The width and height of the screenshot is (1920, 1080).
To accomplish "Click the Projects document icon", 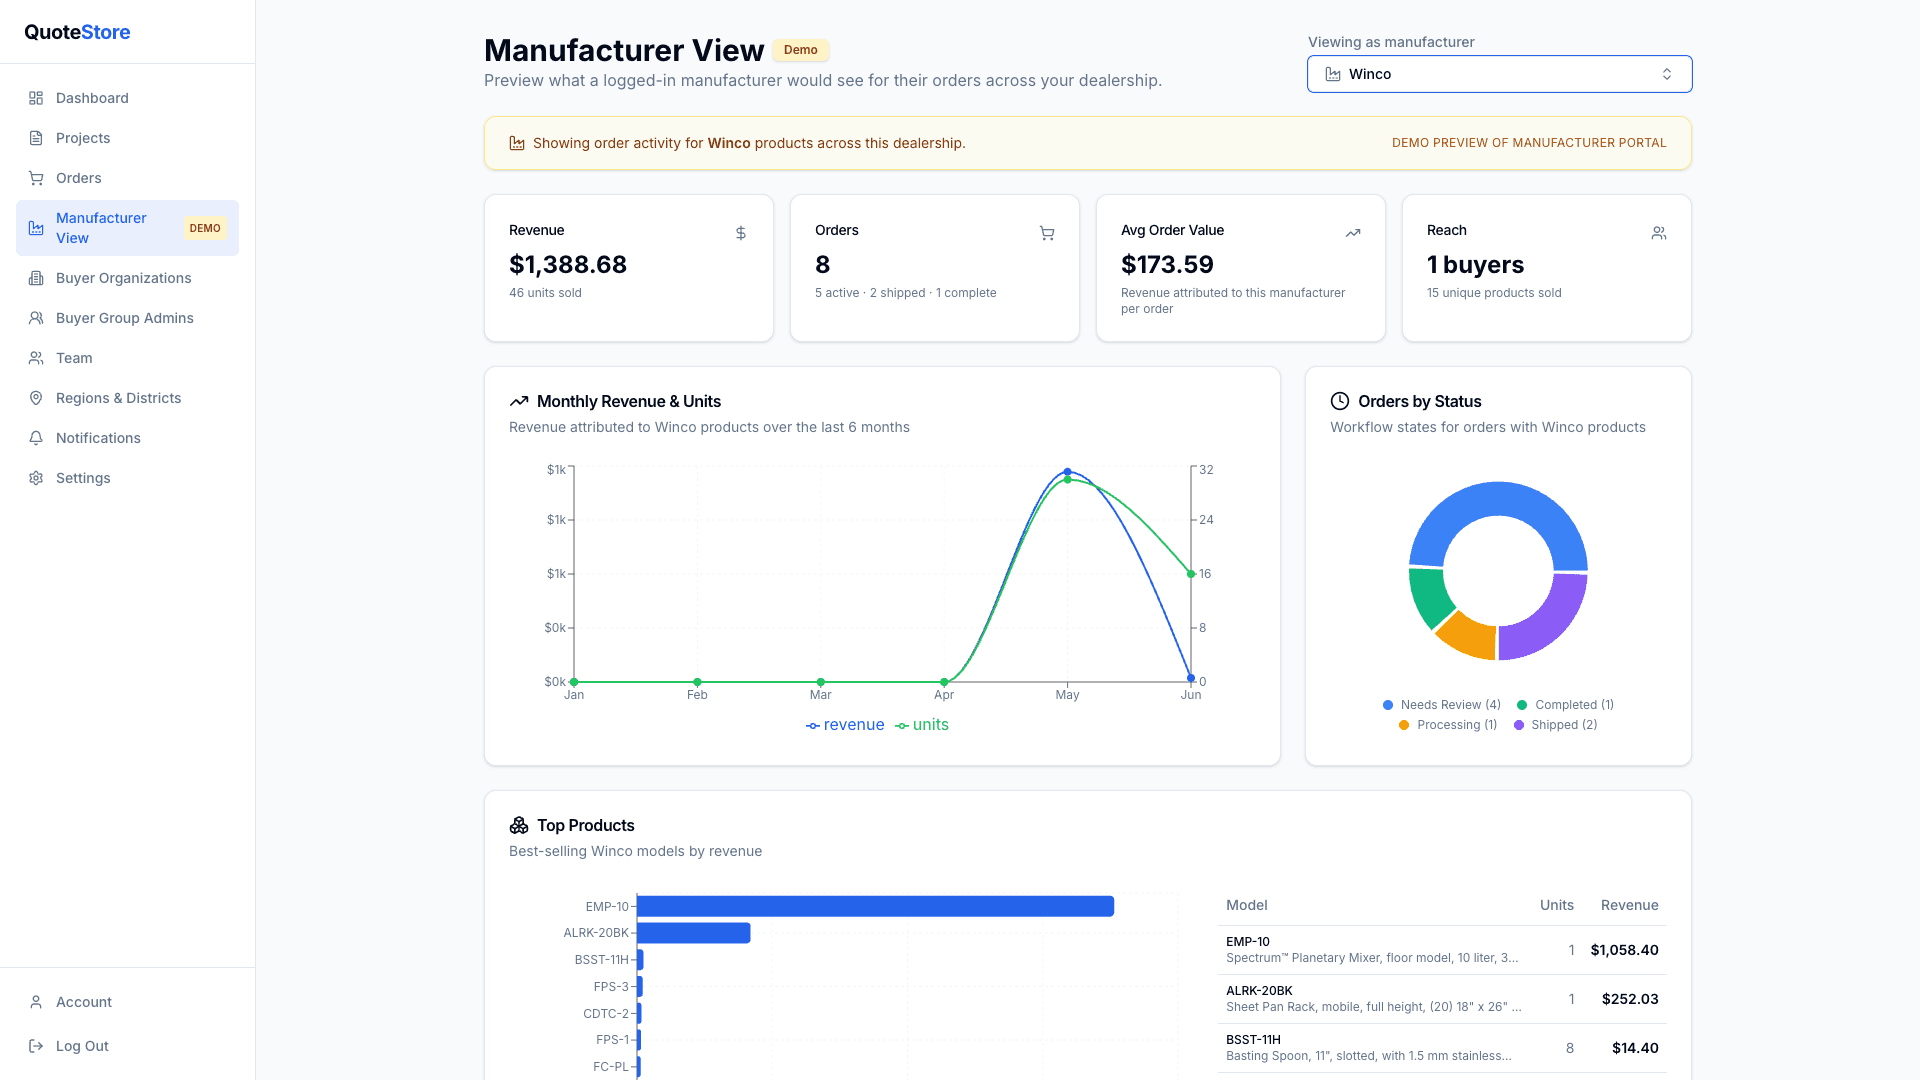I will [36, 138].
